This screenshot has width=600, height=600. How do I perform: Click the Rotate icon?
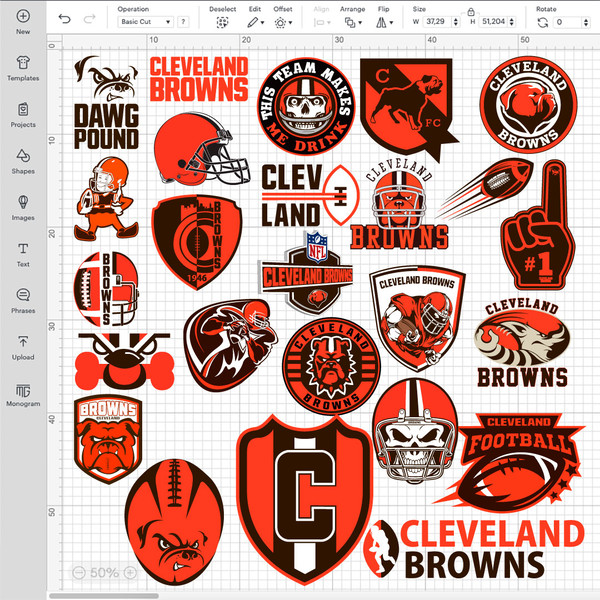coord(542,23)
